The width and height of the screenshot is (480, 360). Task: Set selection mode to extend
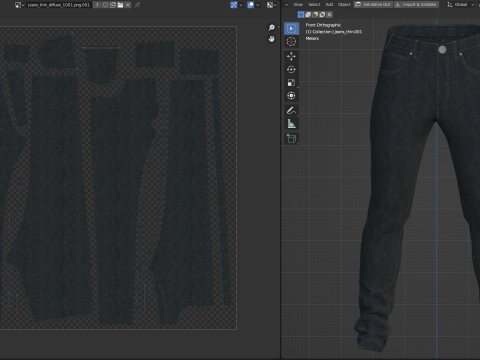coord(308,14)
